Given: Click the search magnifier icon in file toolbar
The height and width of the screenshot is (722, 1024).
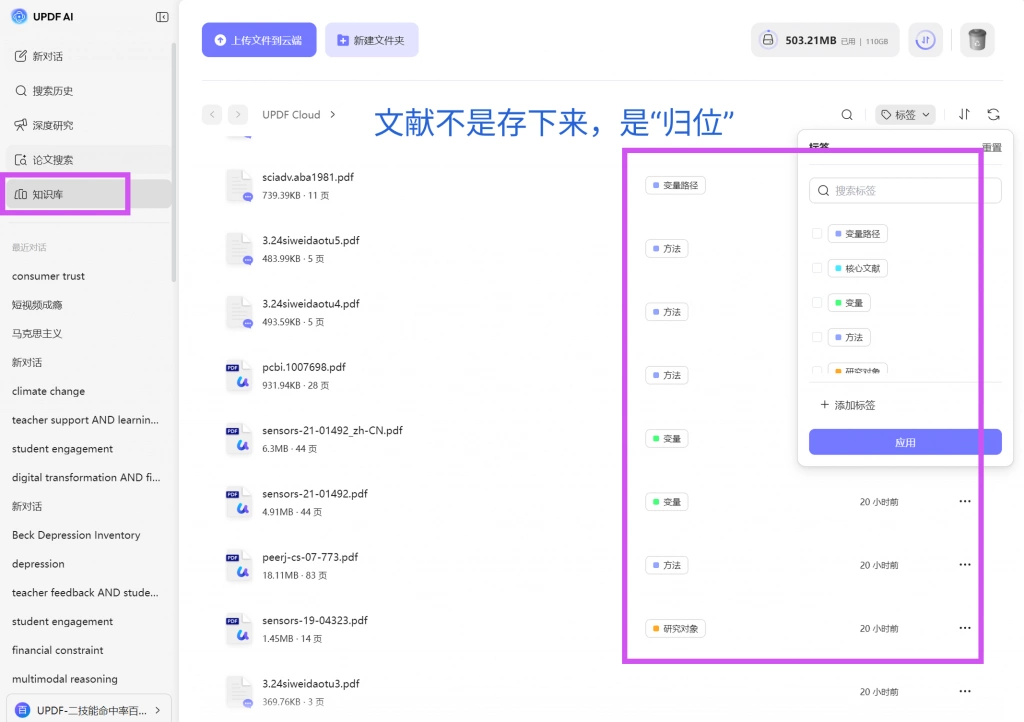Looking at the screenshot, I should click(847, 115).
